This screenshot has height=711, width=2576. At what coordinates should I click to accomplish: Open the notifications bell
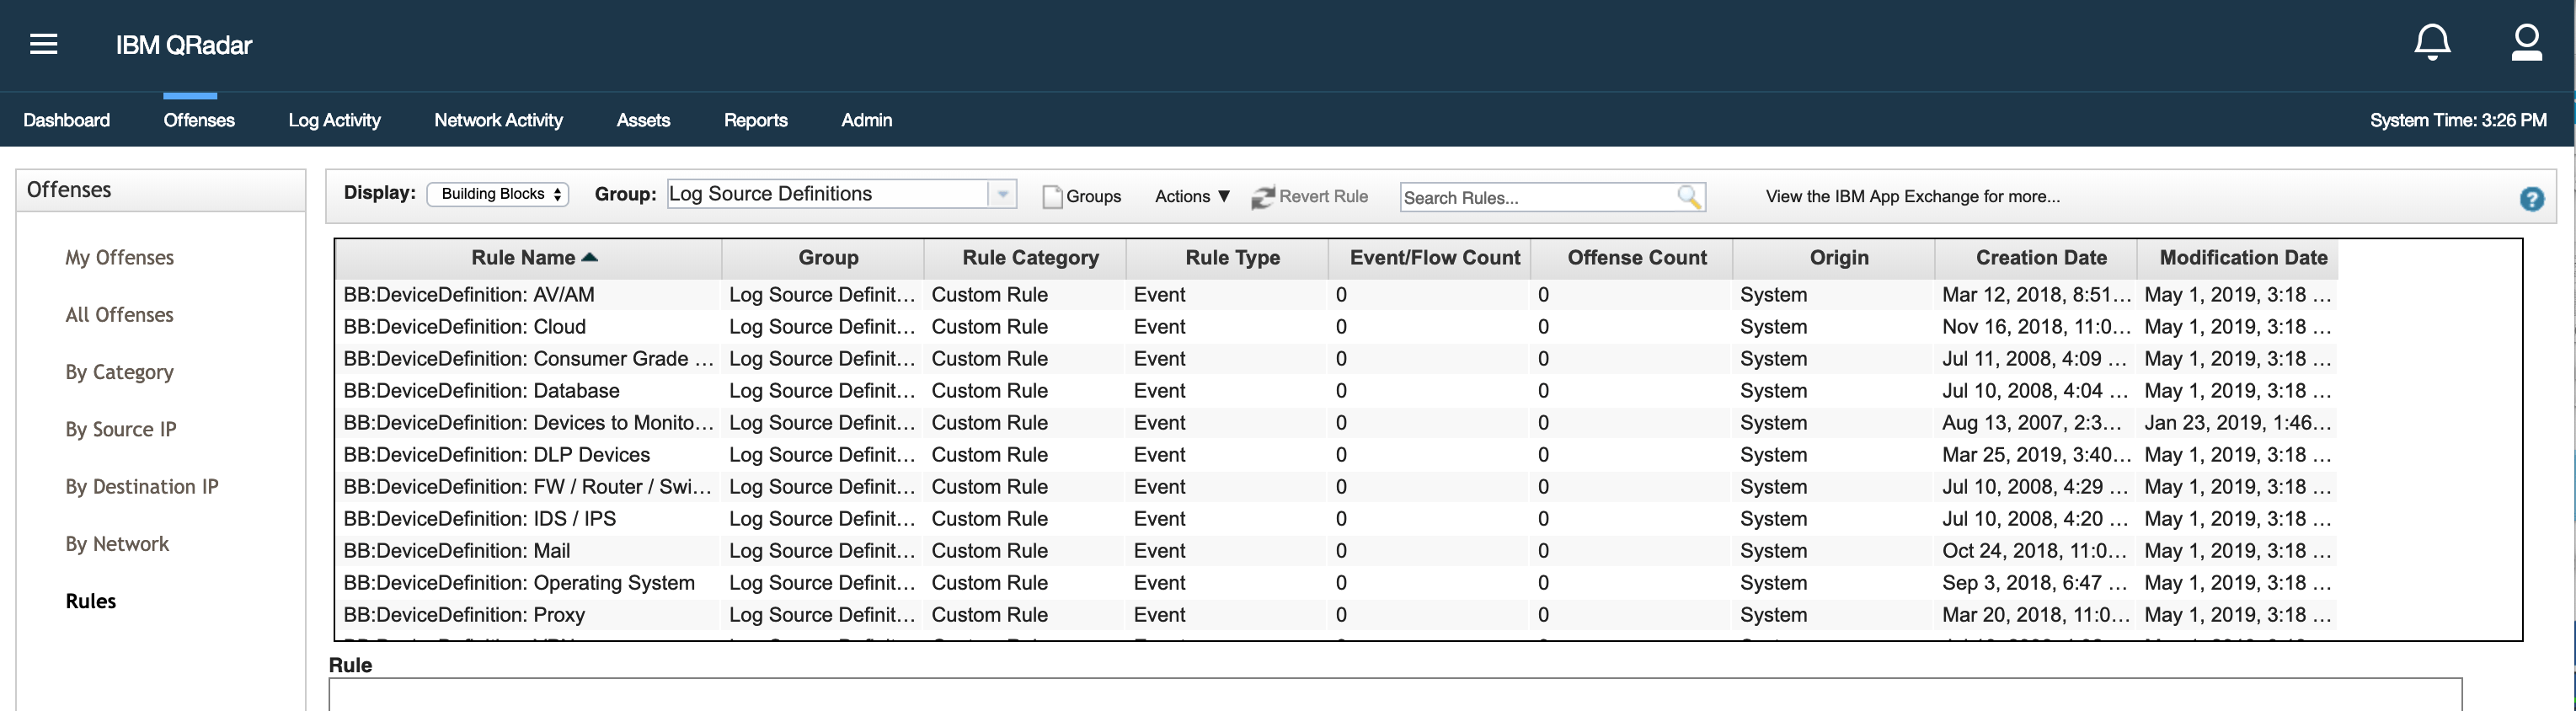click(2432, 43)
